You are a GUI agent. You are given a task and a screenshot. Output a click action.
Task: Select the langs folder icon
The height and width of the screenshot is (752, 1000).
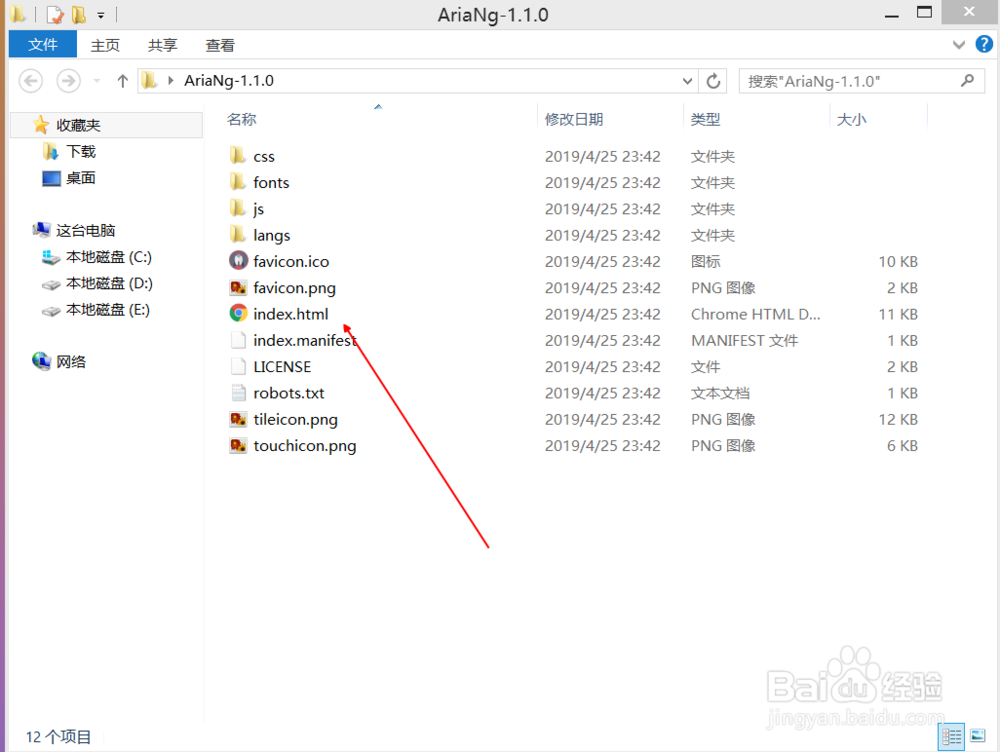click(237, 235)
